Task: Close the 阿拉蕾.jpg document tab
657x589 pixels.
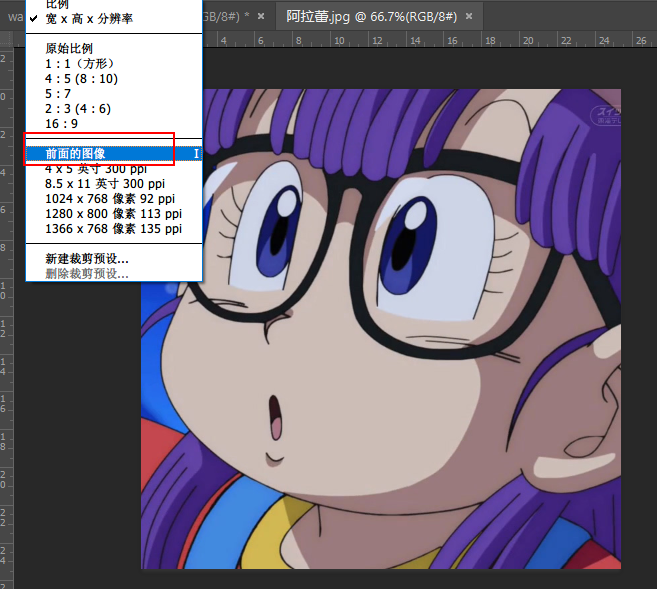Action: 470,17
